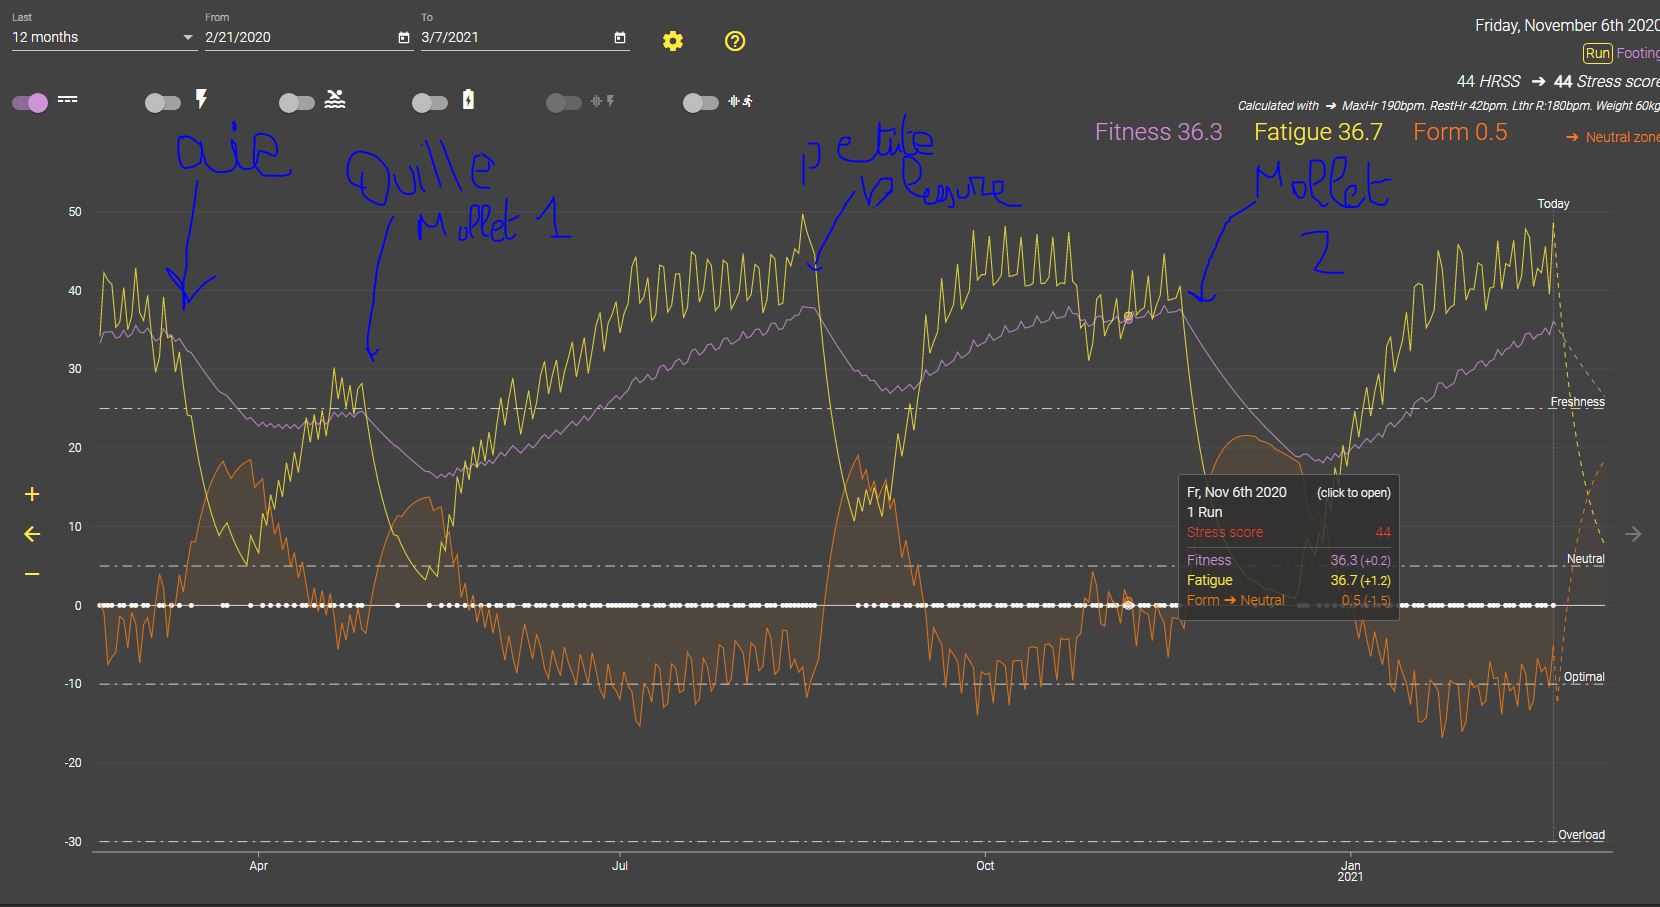Expand the Last 12 months dropdown

point(102,37)
